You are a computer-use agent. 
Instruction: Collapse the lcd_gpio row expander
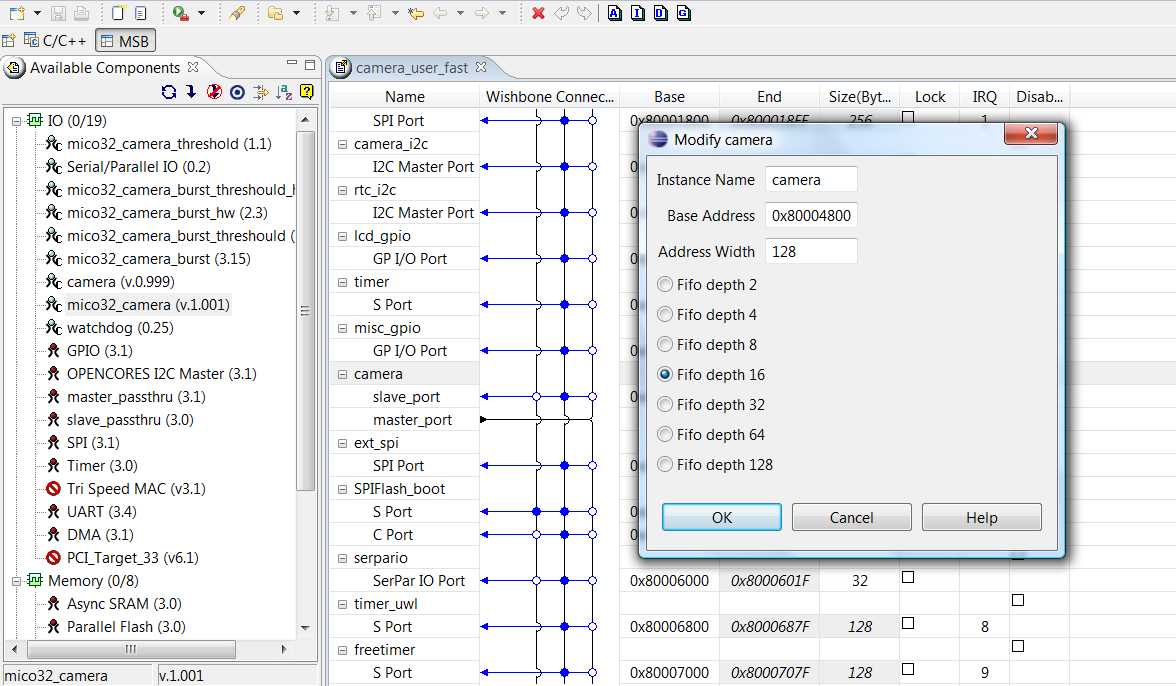[342, 236]
